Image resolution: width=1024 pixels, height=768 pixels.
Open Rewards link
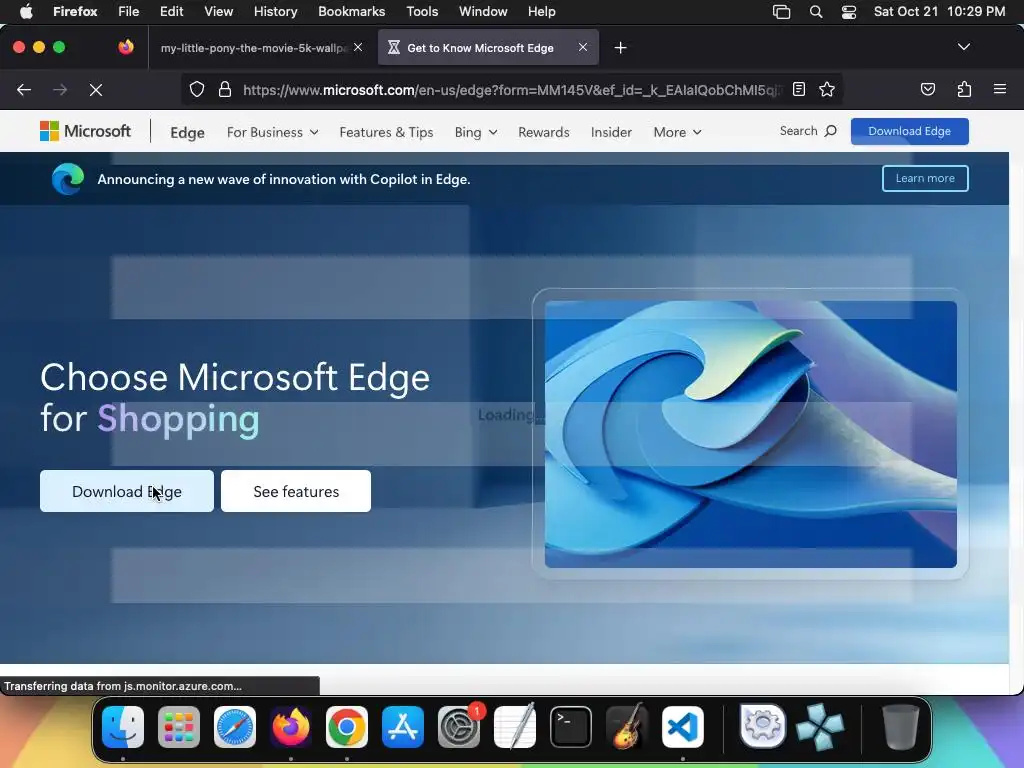[543, 132]
